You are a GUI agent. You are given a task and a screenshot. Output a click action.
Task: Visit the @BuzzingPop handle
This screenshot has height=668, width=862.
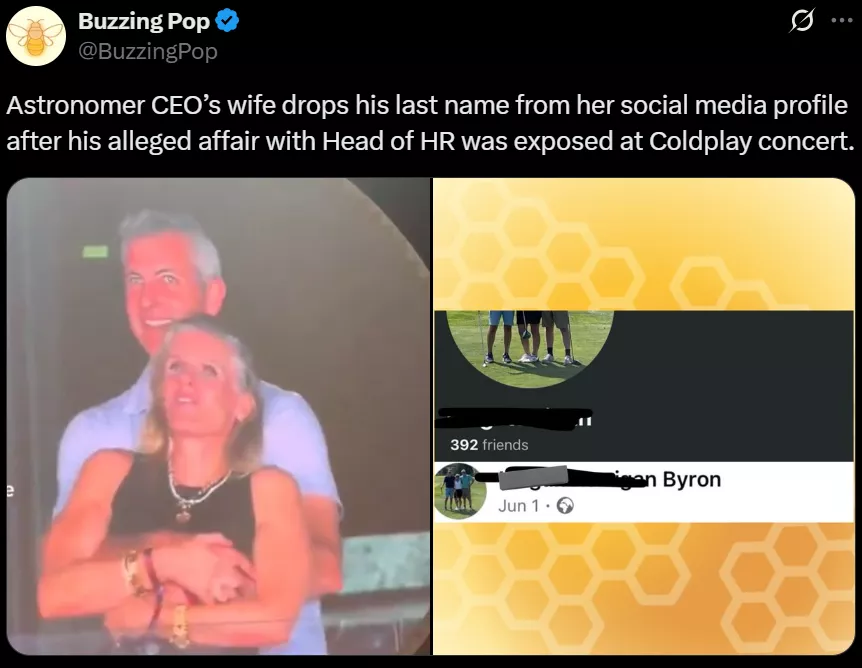coord(148,51)
